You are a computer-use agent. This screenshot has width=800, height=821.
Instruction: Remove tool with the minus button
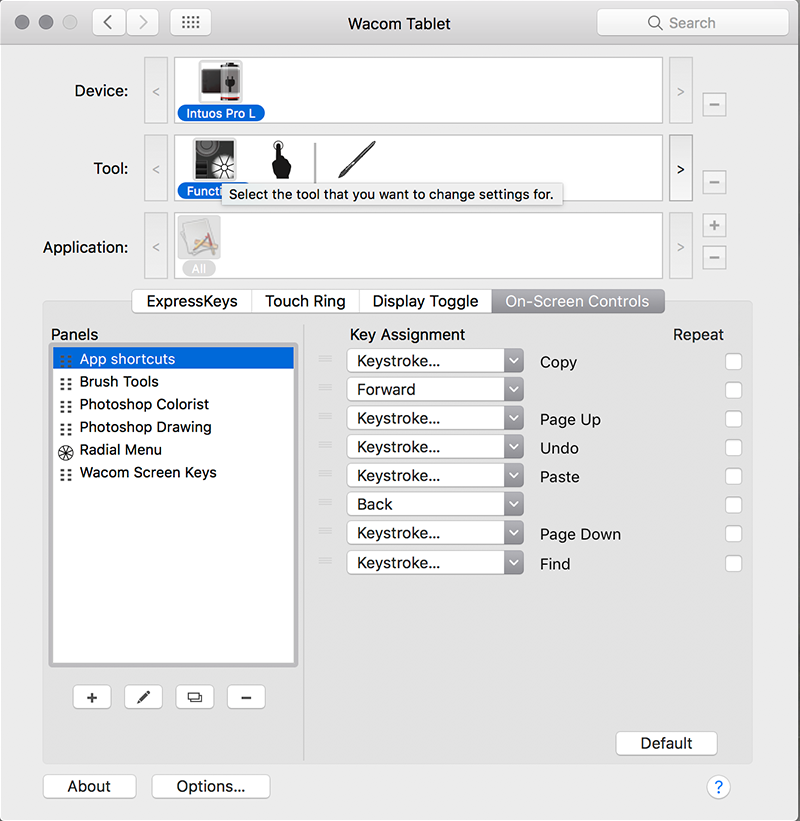point(714,182)
